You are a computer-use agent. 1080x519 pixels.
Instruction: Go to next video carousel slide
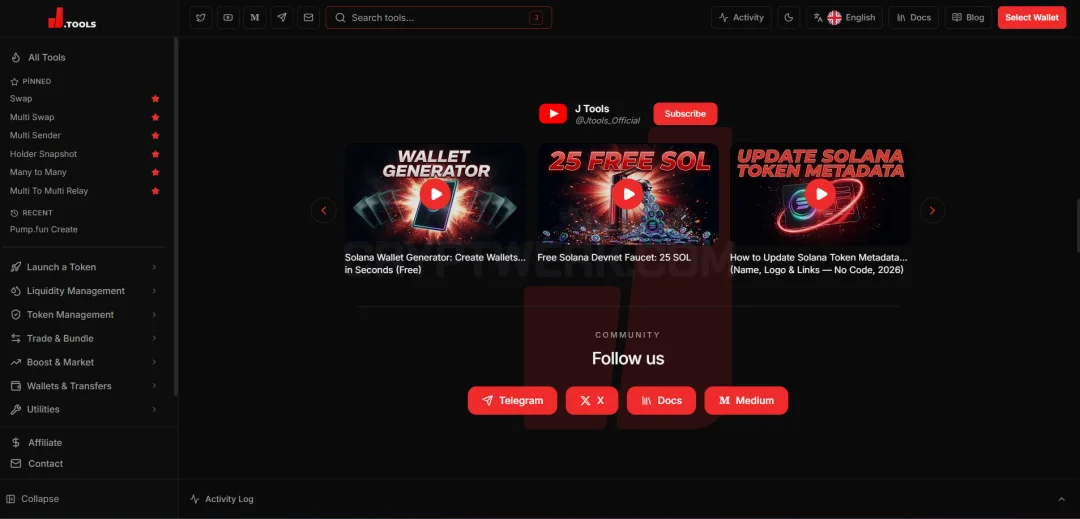(x=932, y=211)
